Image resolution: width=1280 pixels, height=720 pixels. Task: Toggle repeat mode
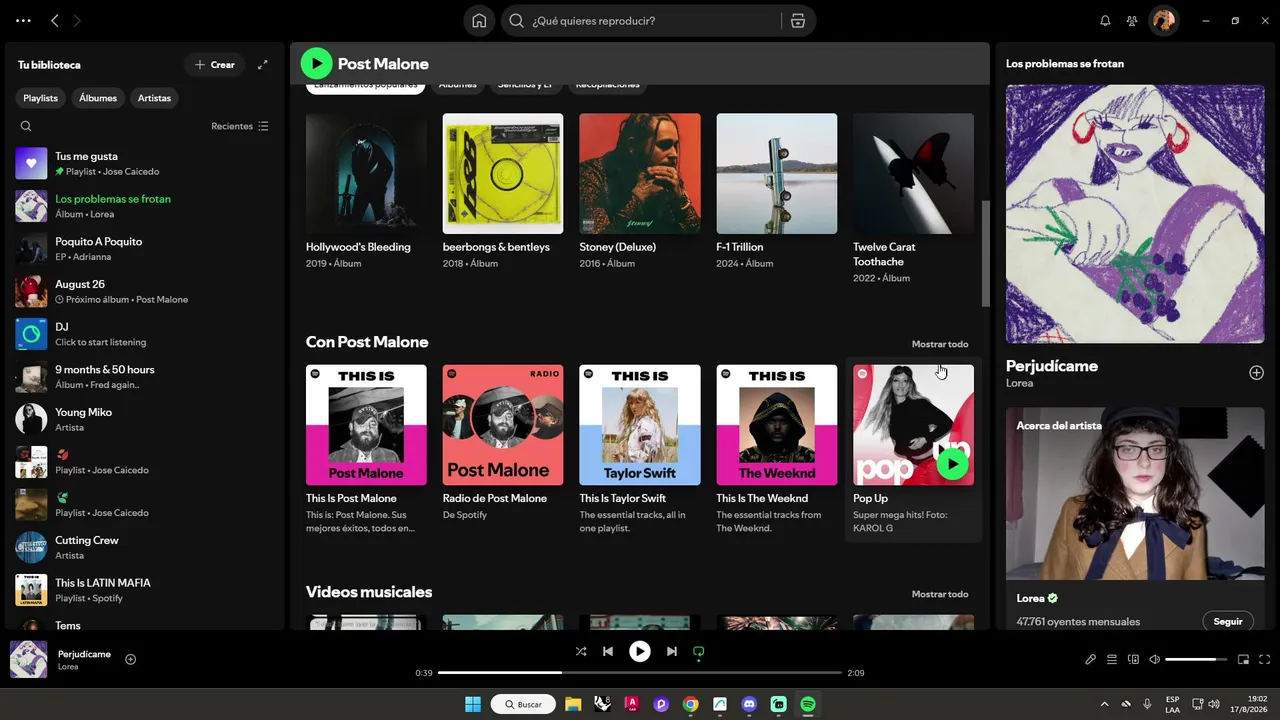pos(699,652)
